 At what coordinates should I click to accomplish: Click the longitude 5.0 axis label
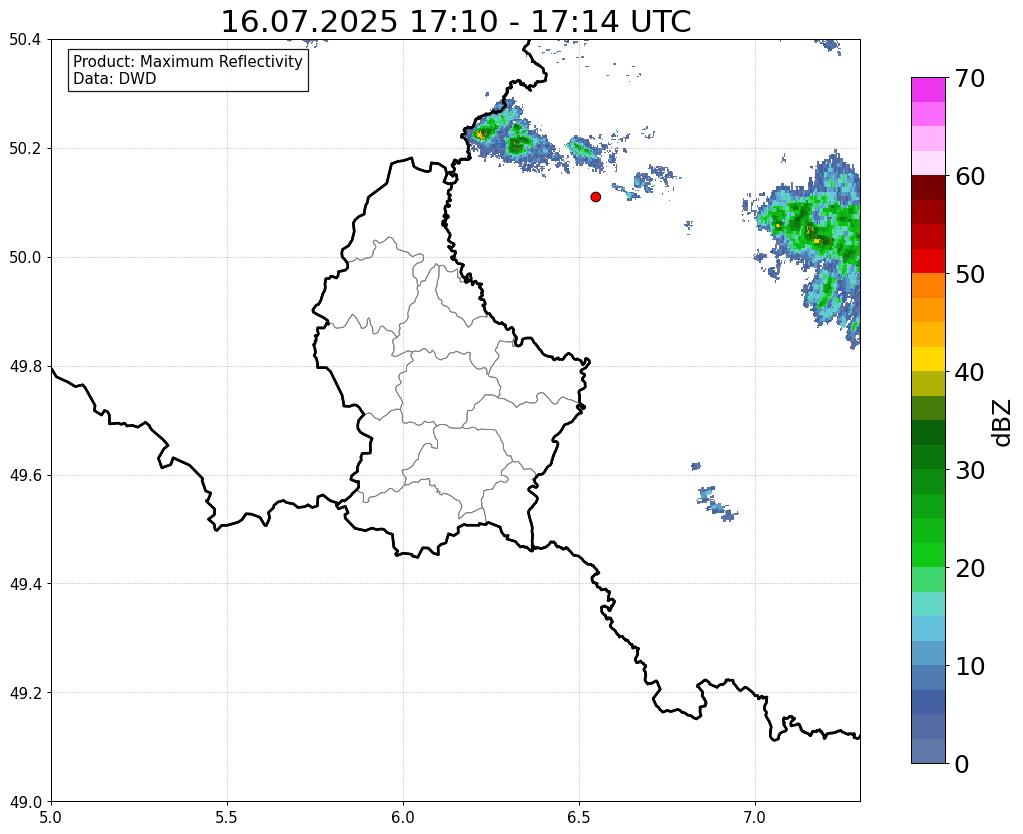point(51,817)
